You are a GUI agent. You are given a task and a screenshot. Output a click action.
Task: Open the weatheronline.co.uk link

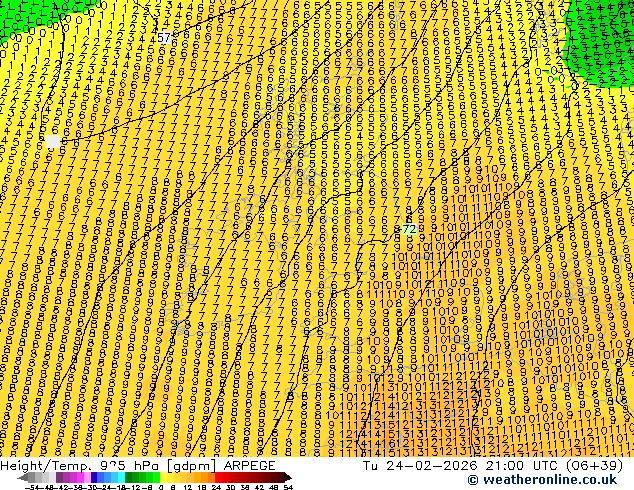(x=542, y=480)
